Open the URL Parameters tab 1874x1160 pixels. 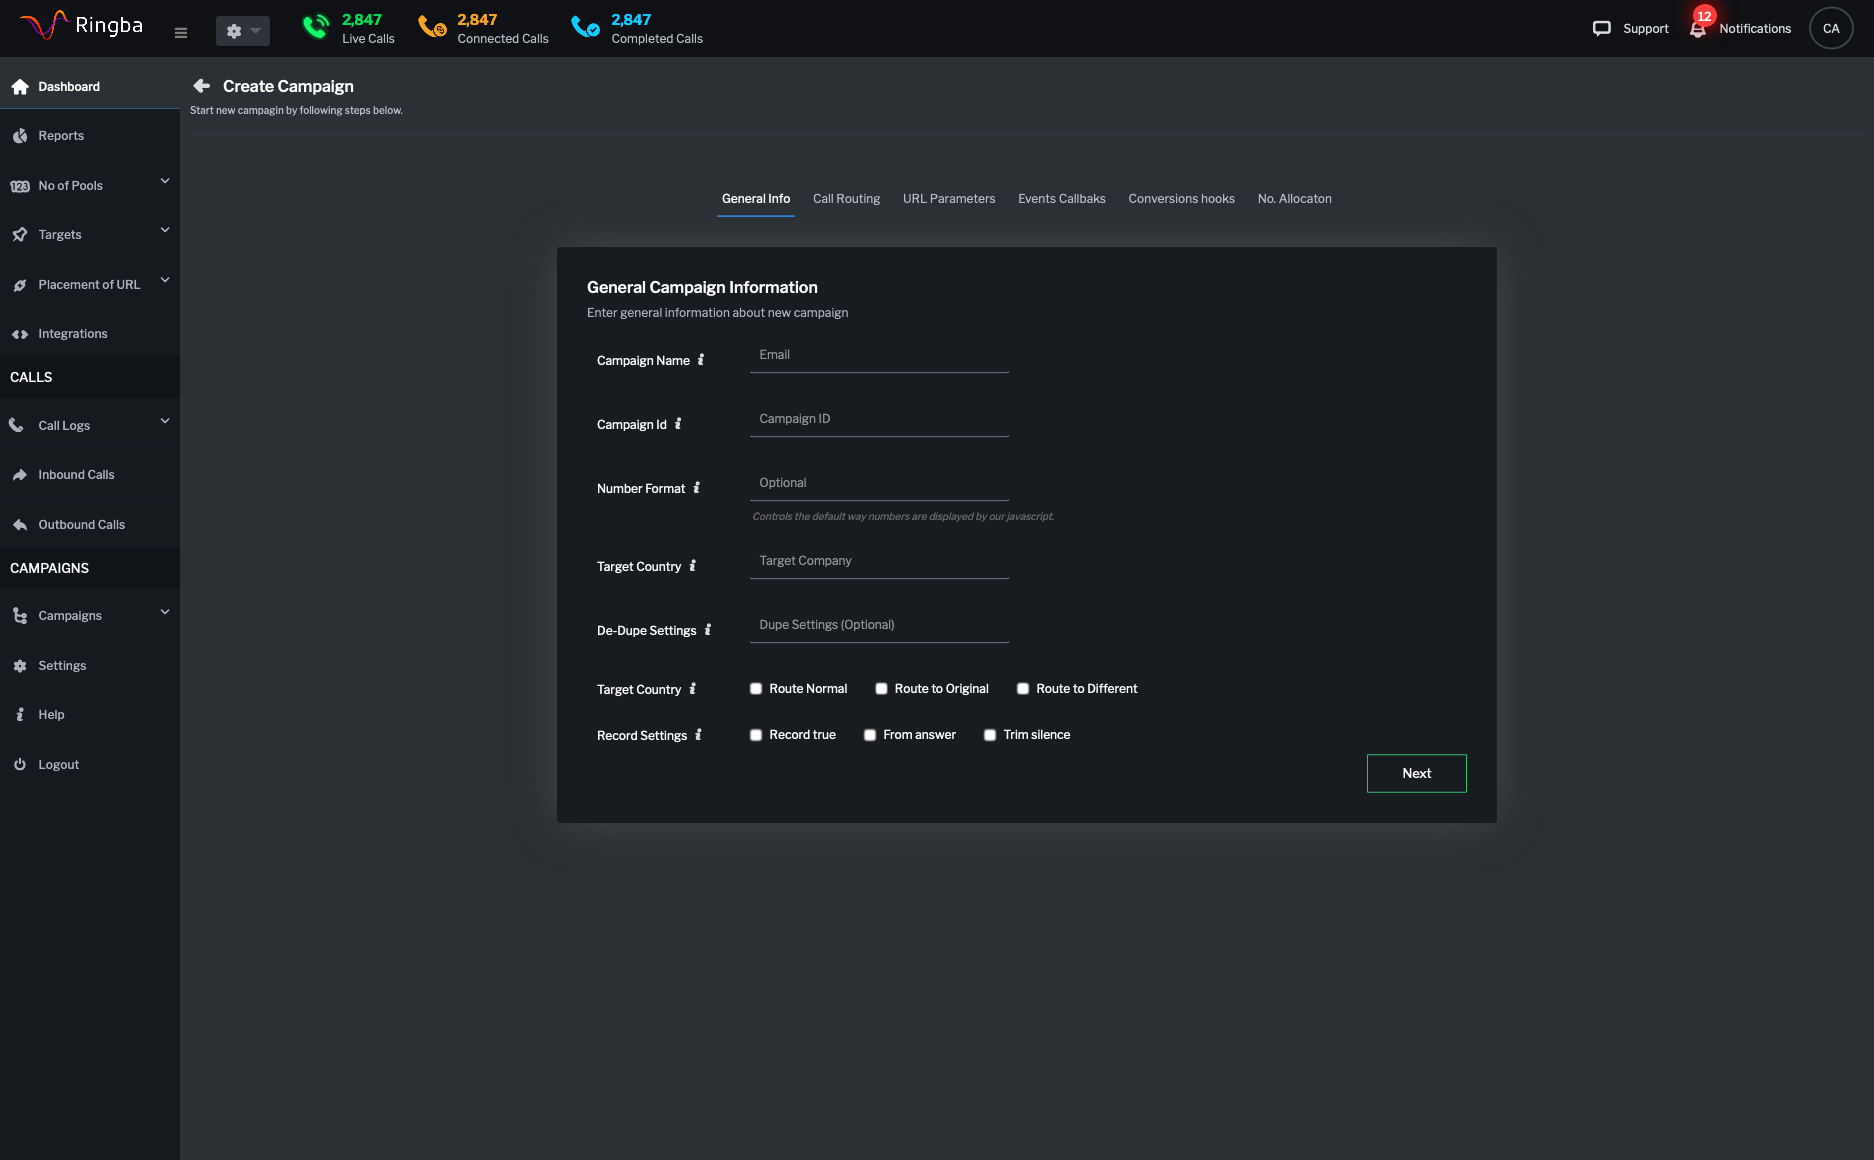pos(948,199)
